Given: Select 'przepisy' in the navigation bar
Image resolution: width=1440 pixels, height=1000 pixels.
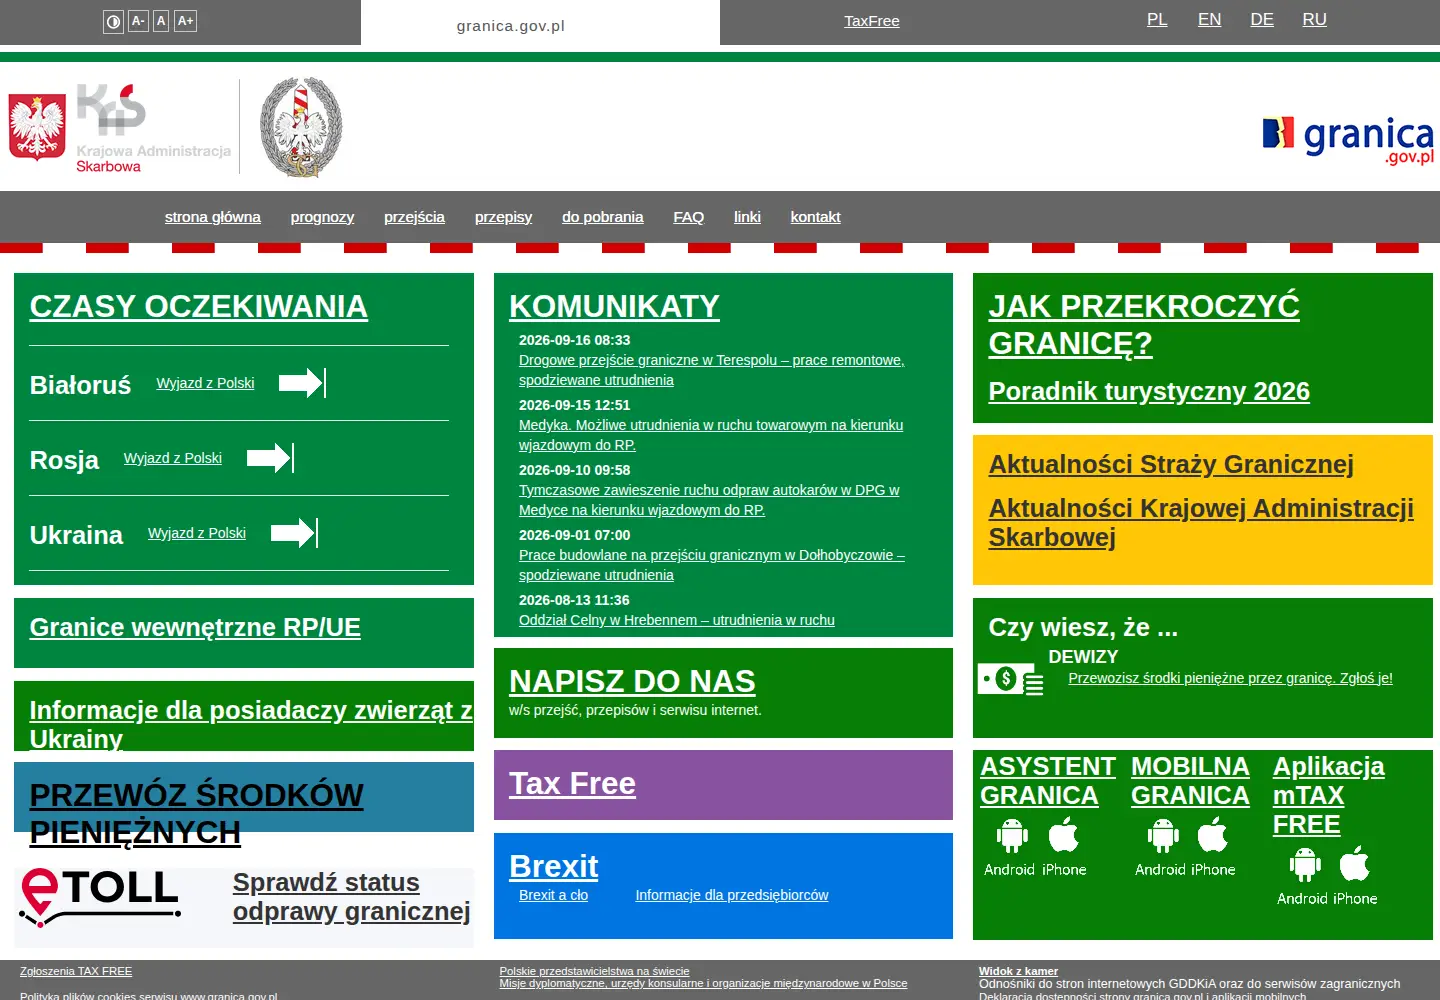Looking at the screenshot, I should coord(503,217).
